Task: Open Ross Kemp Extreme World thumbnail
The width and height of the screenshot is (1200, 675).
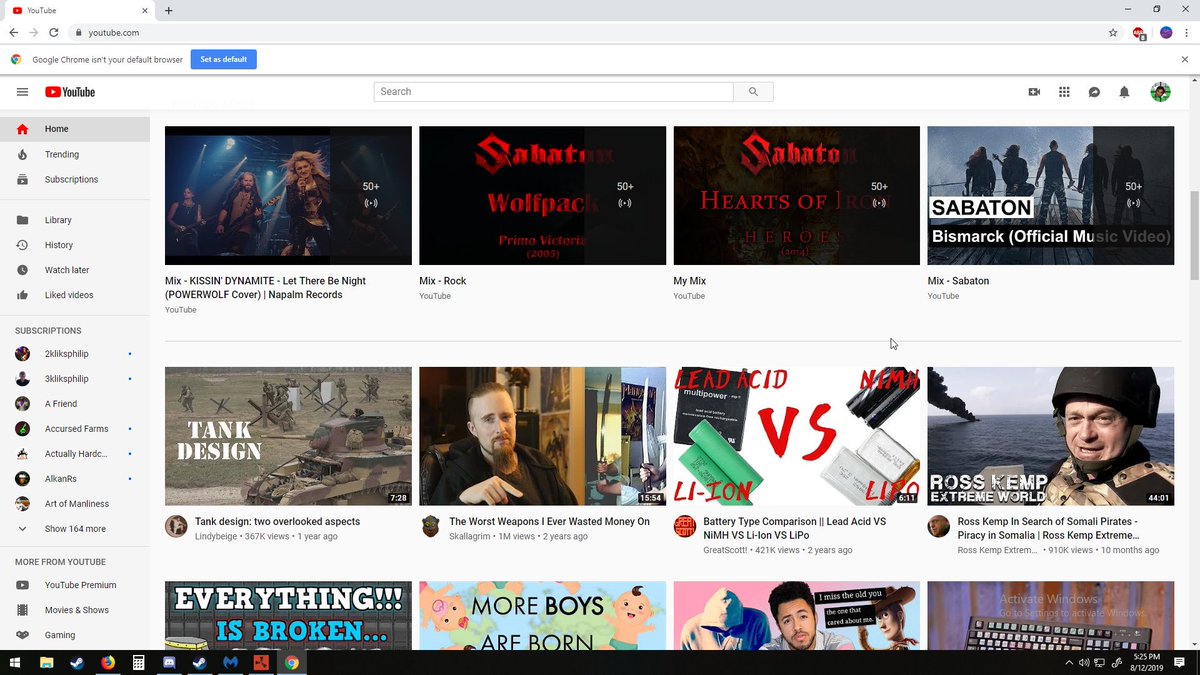Action: pyautogui.click(x=1051, y=436)
